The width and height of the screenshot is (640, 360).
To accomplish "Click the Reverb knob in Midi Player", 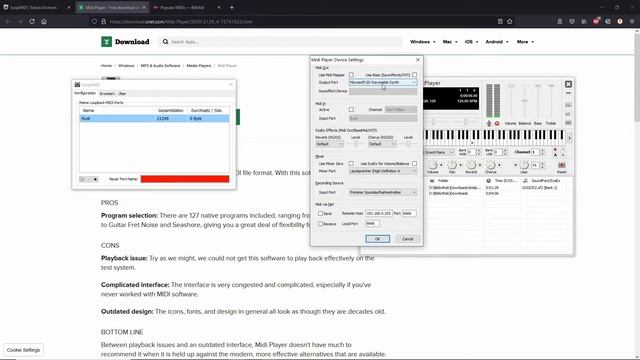I will click(471, 165).
